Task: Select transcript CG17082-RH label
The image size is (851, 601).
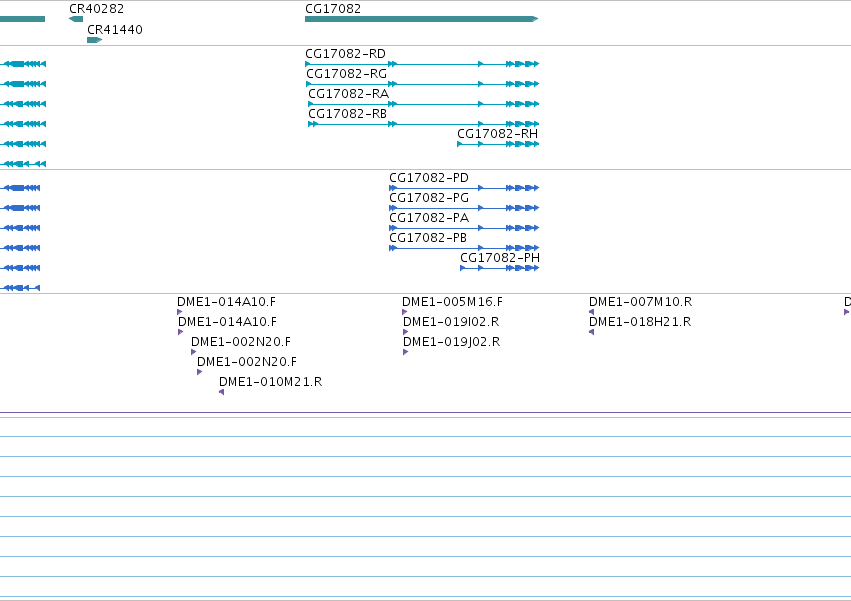Action: coord(498,134)
